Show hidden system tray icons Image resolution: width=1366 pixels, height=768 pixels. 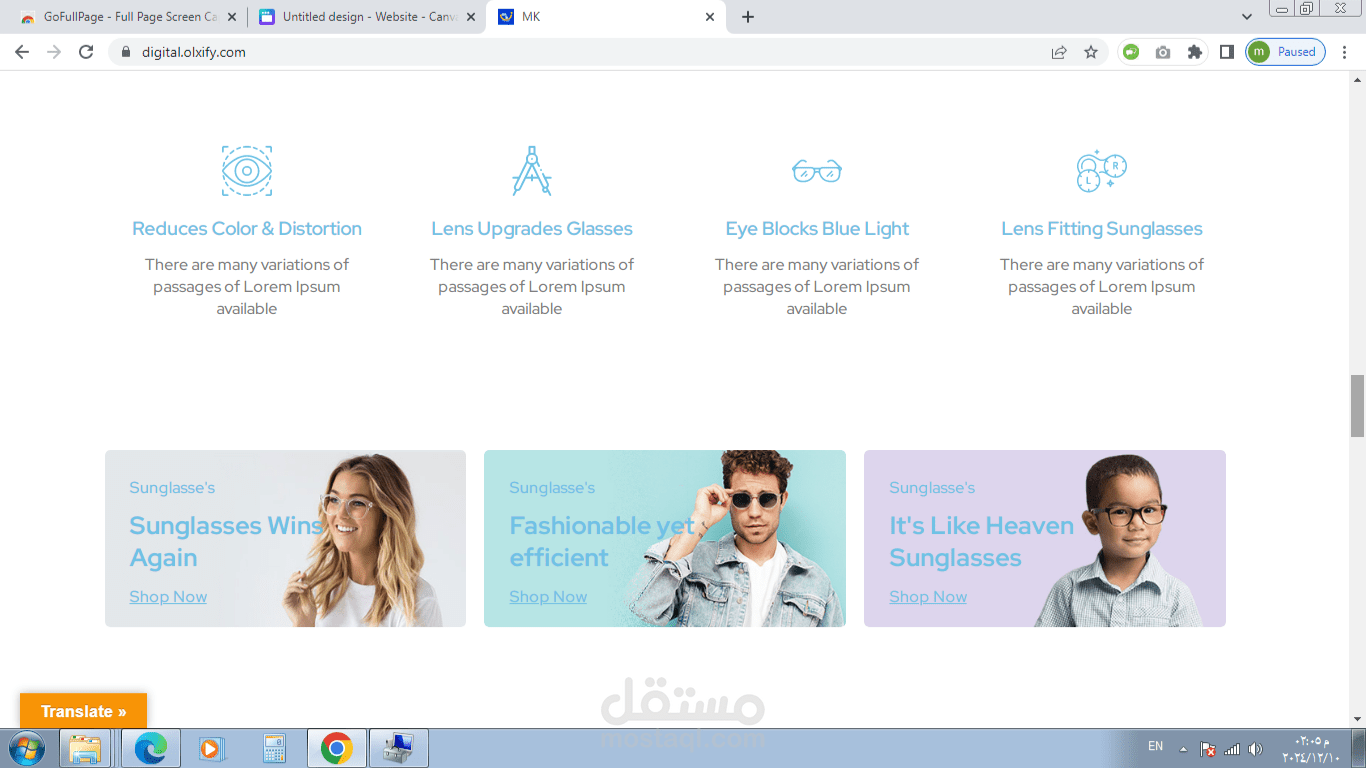(1183, 748)
